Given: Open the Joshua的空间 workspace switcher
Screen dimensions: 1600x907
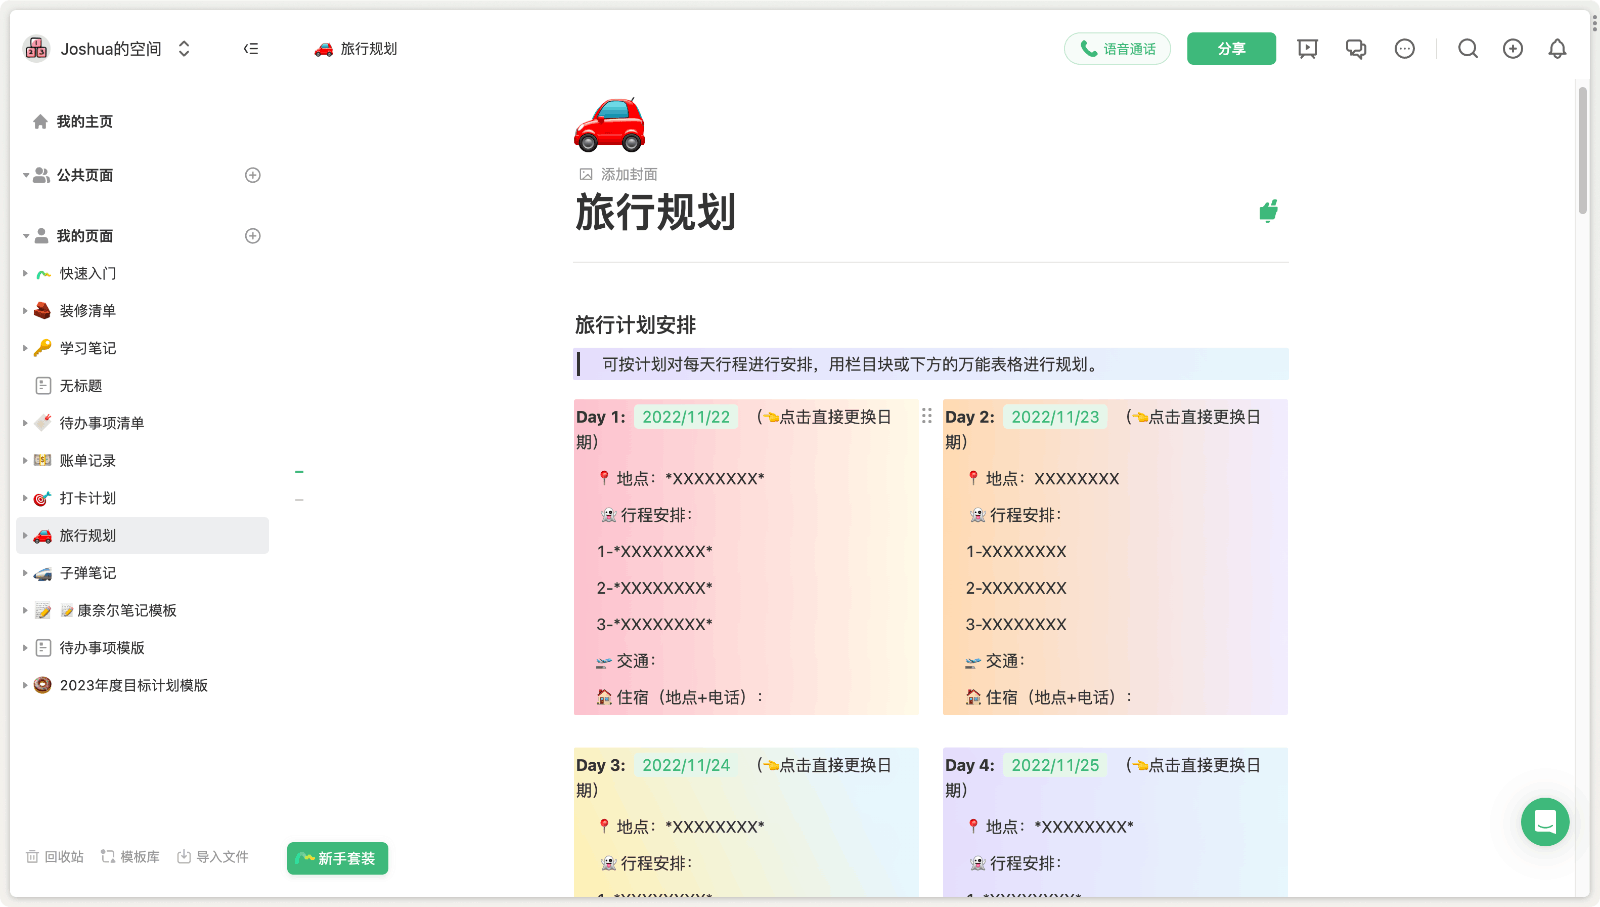Looking at the screenshot, I should pyautogui.click(x=110, y=47).
